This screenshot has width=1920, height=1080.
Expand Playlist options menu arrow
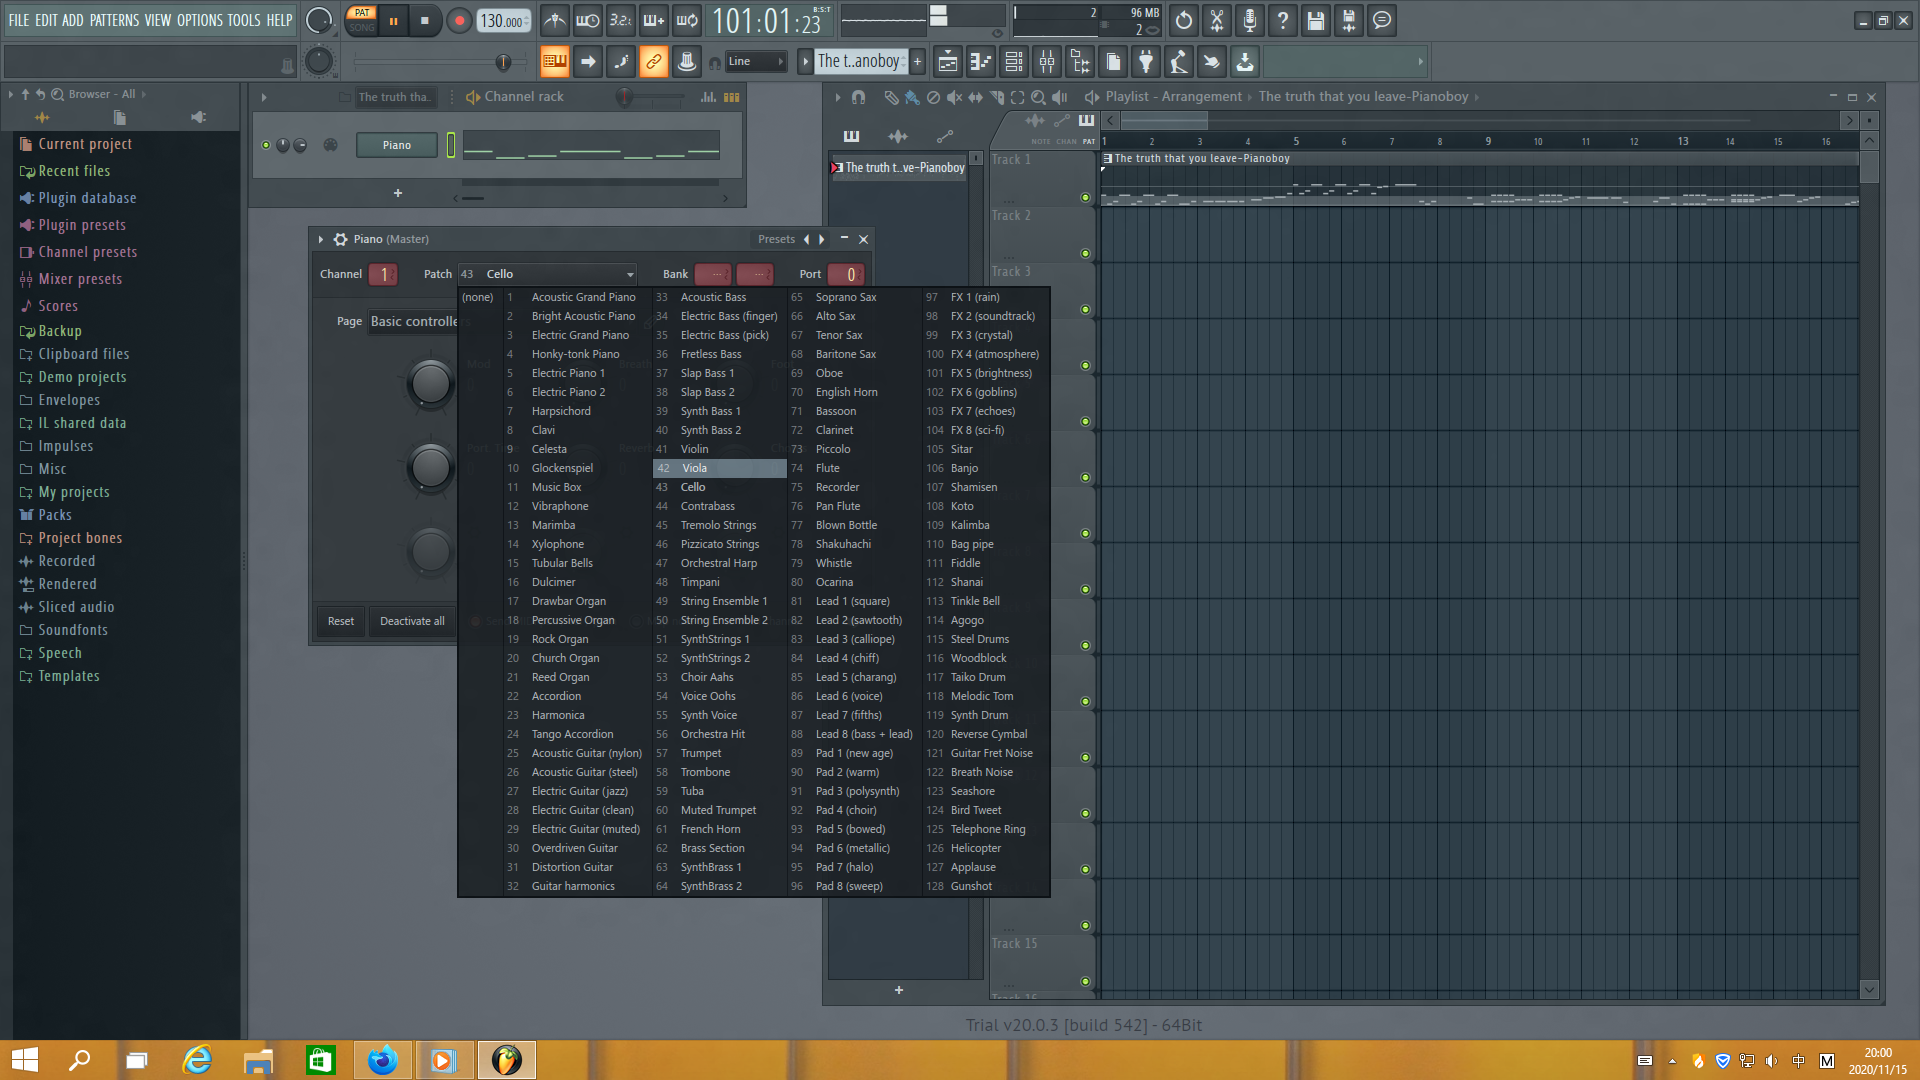[837, 97]
